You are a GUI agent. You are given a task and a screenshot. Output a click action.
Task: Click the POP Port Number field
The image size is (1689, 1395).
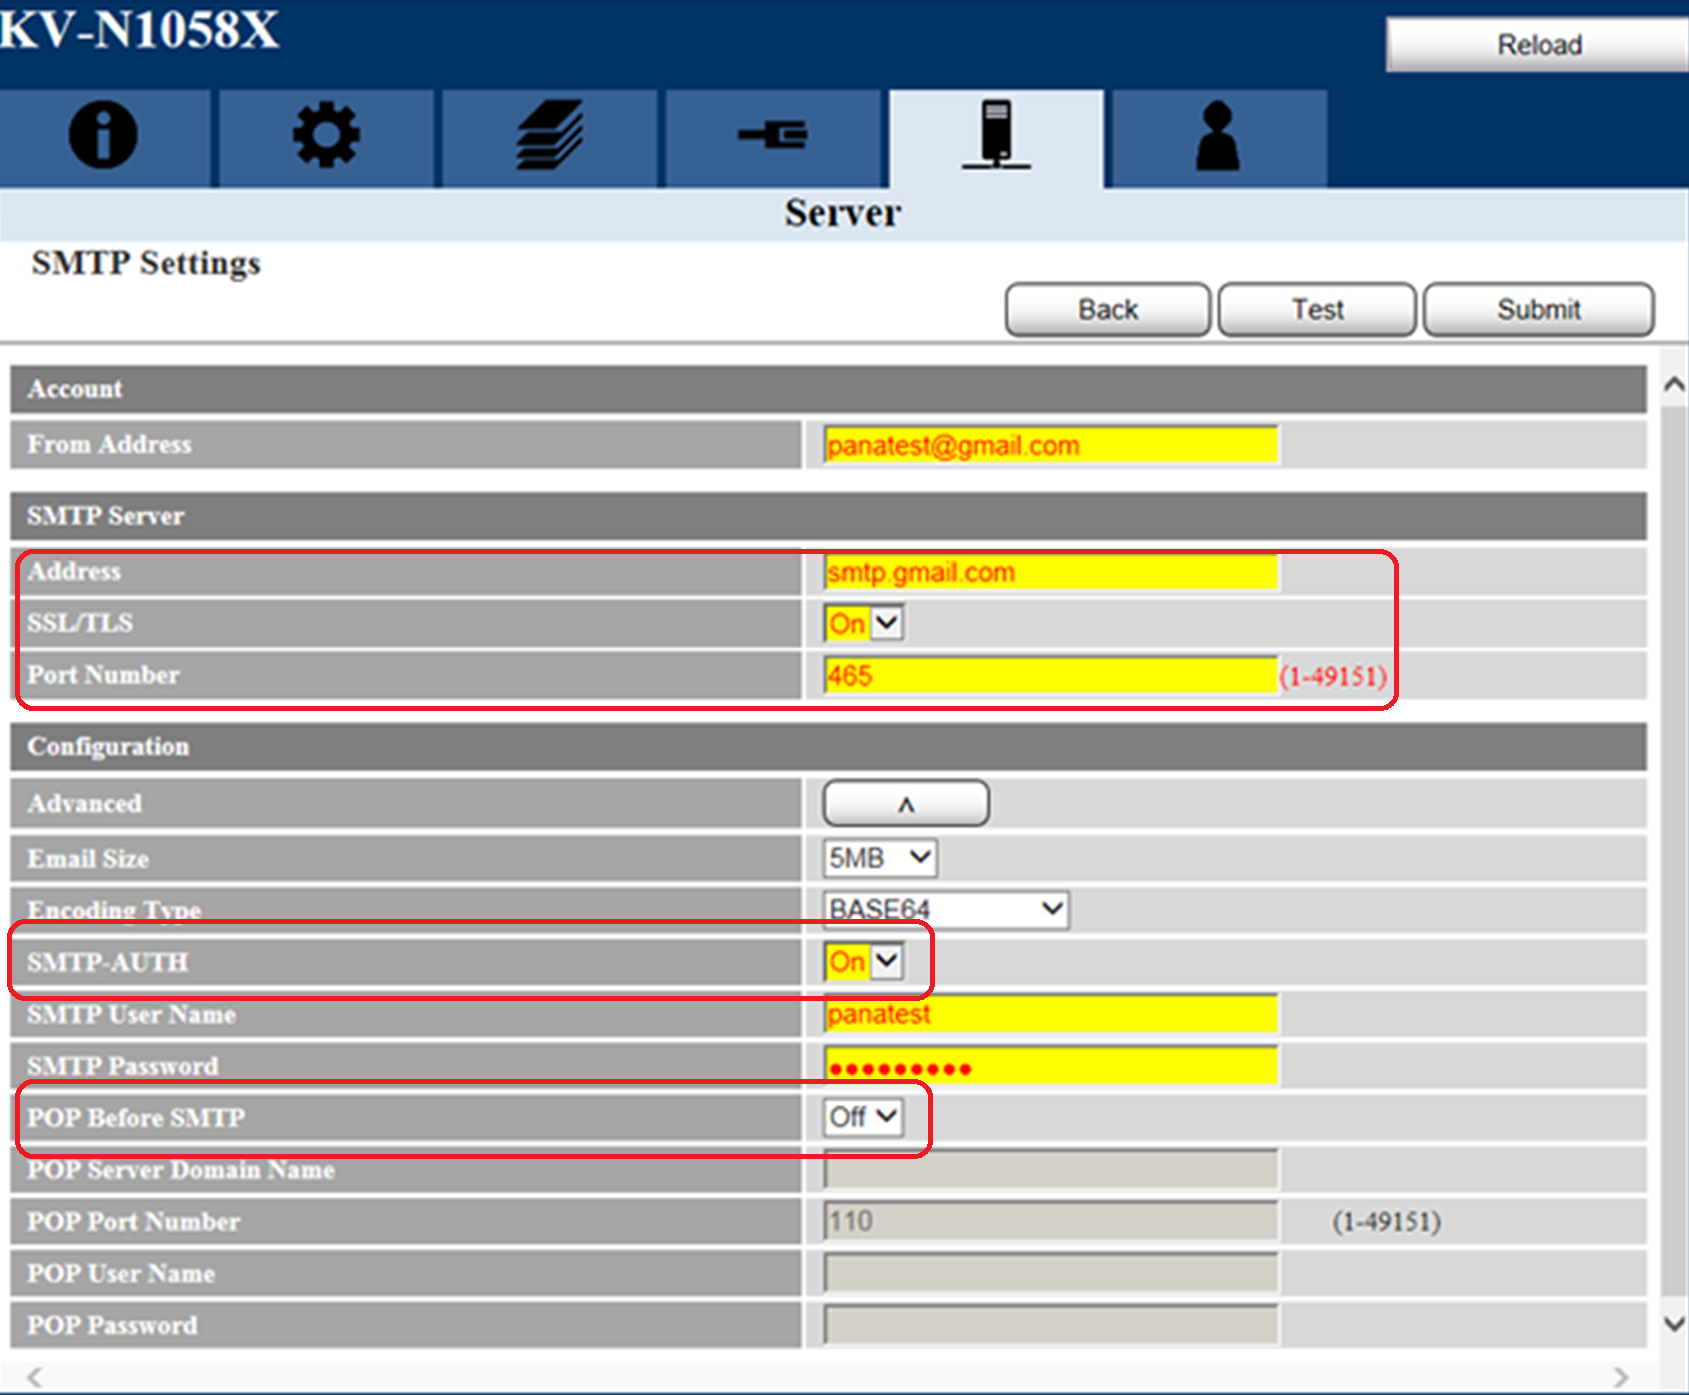pyautogui.click(x=1051, y=1221)
